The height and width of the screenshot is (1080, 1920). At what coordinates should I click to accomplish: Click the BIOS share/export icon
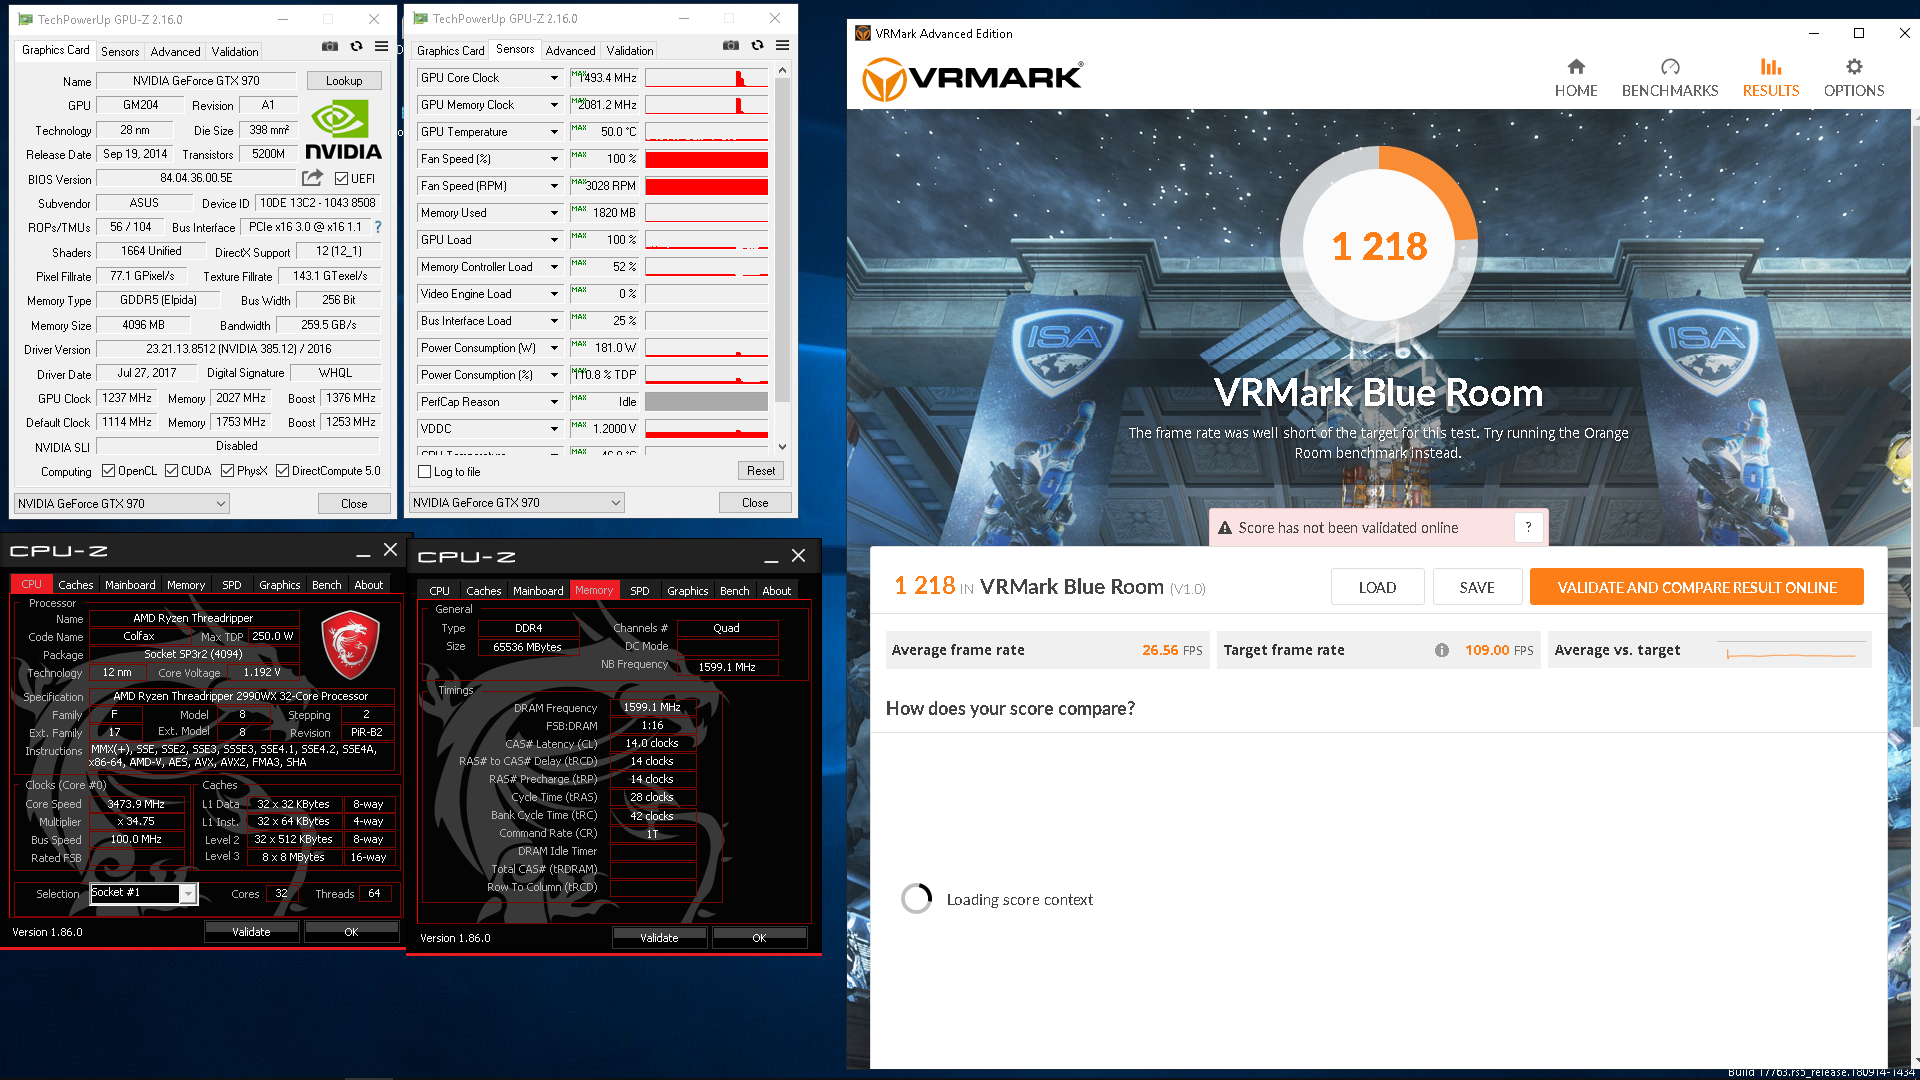click(313, 178)
